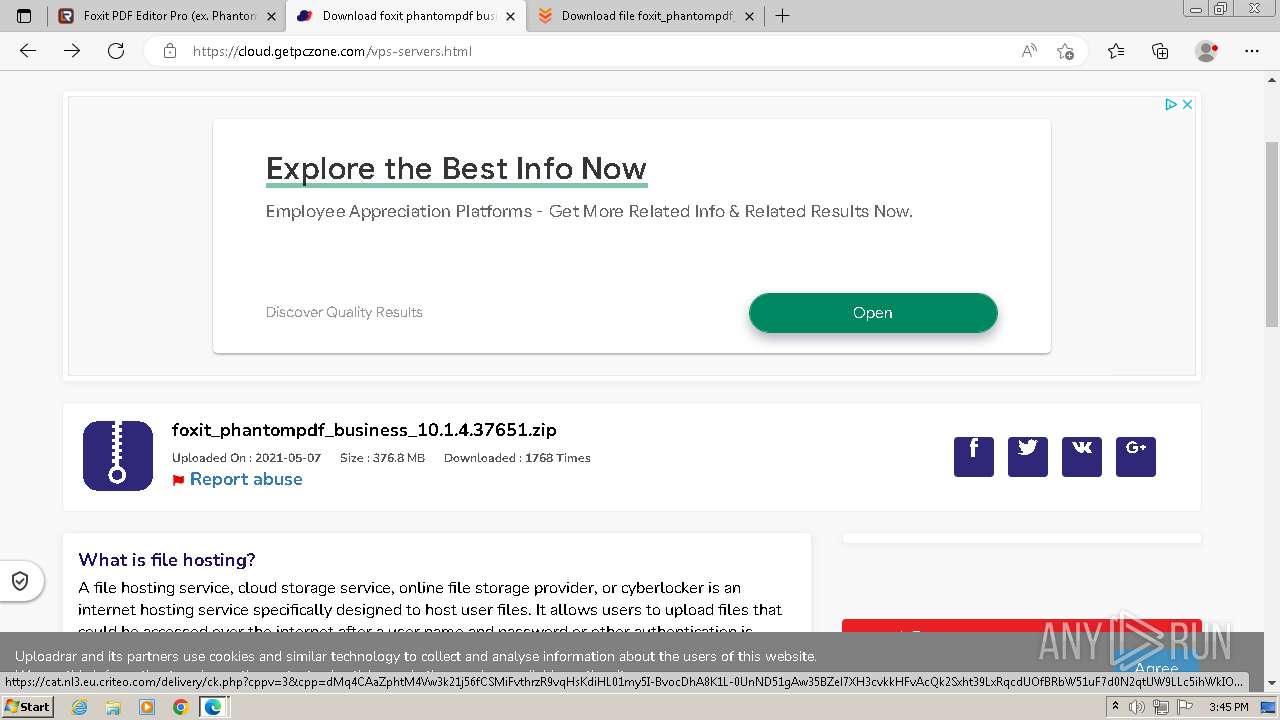Open File Explorer from the taskbar
This screenshot has height=720, width=1280.
[x=113, y=707]
